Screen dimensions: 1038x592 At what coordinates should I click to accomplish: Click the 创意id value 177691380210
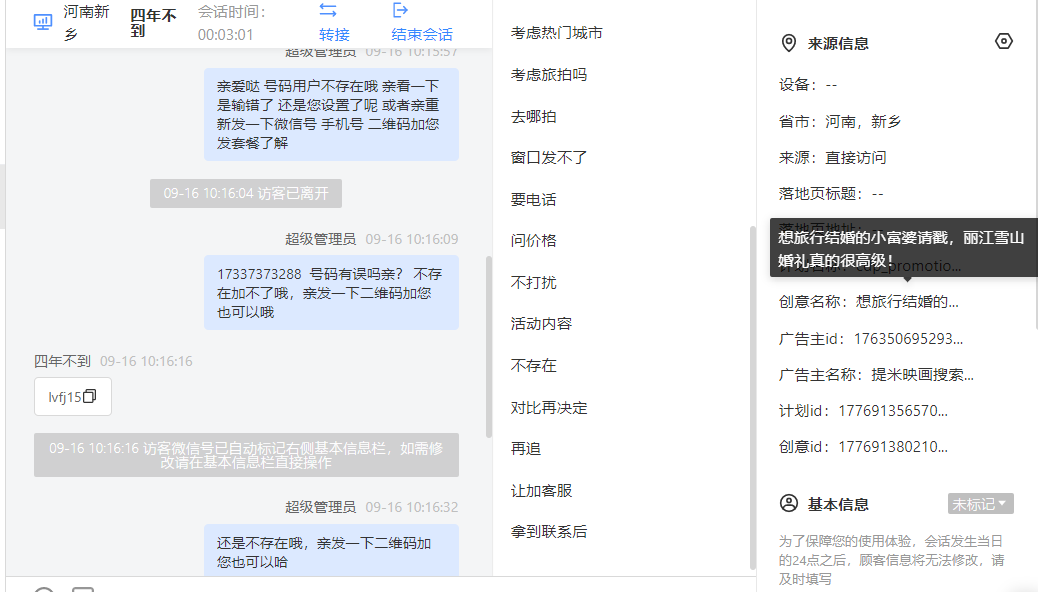click(893, 447)
